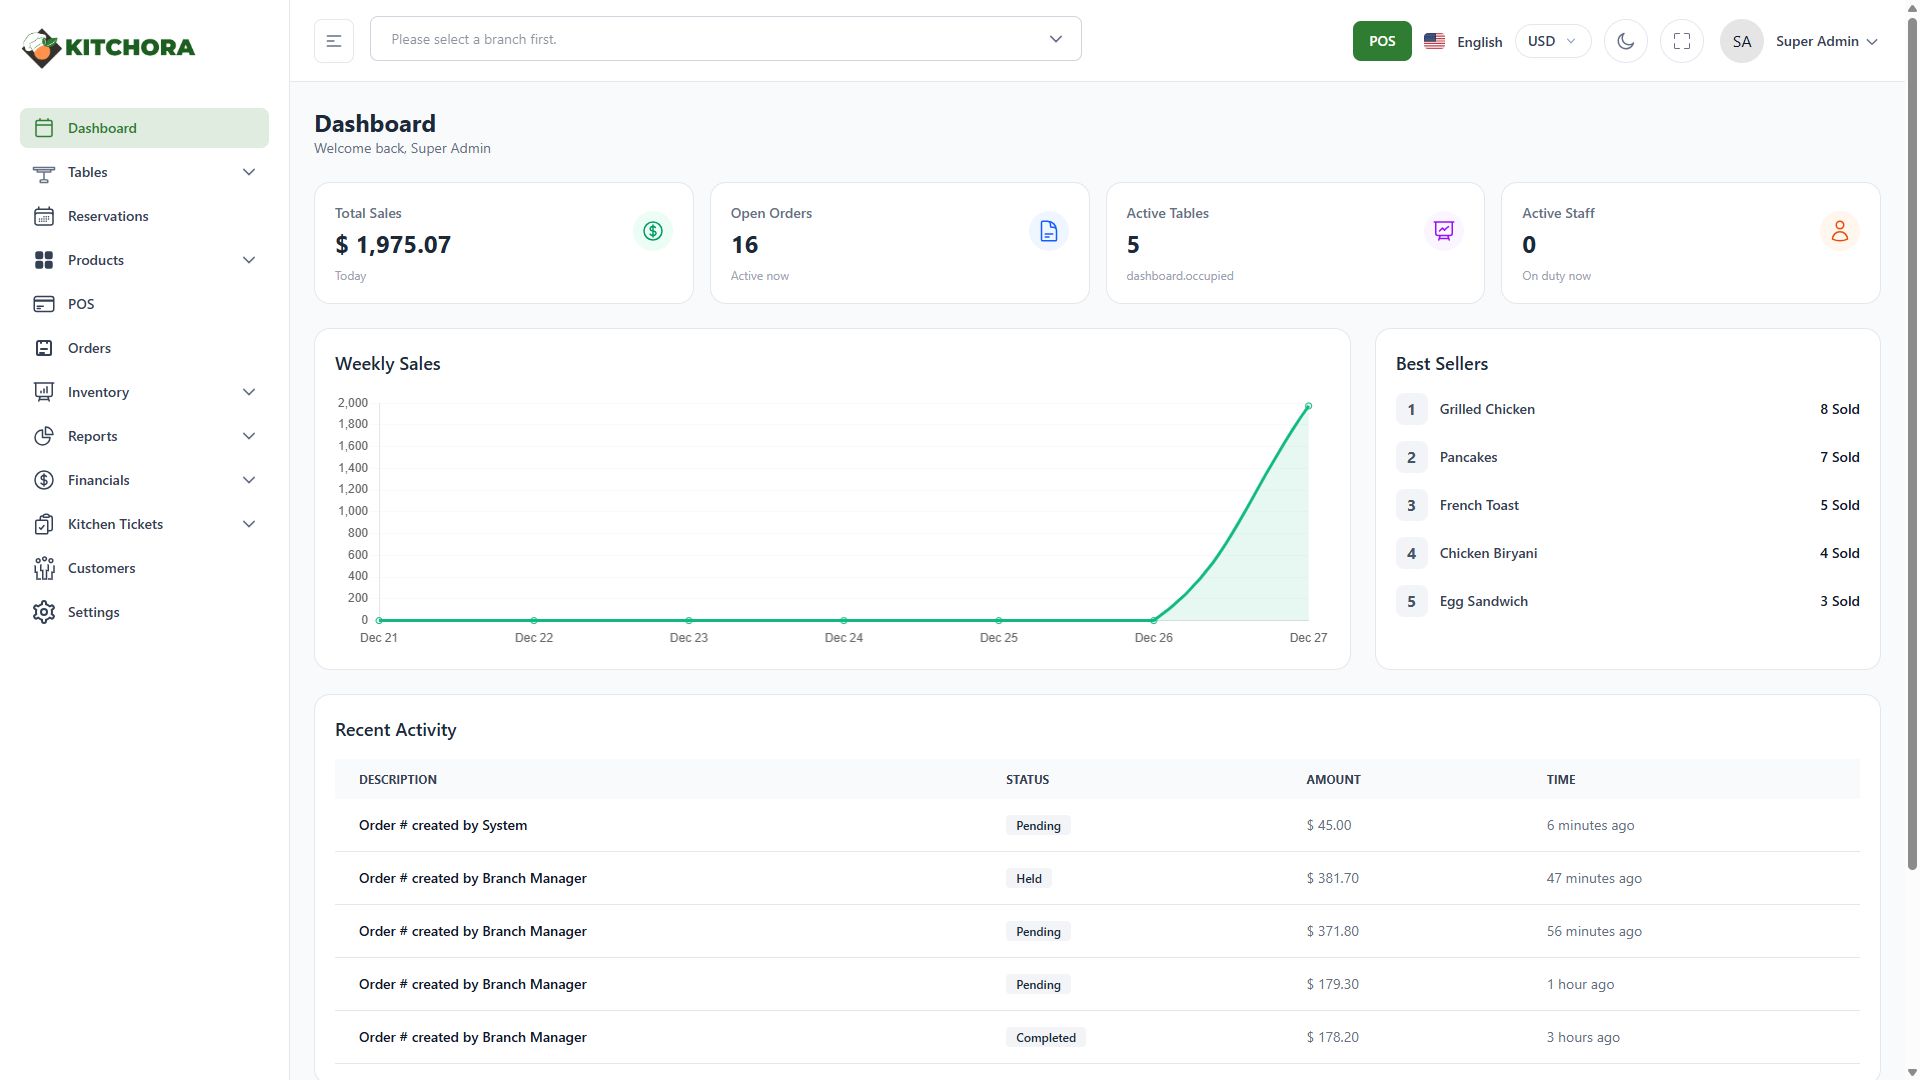This screenshot has height=1080, width=1920.
Task: Click the Open Orders document icon
Action: coord(1048,231)
